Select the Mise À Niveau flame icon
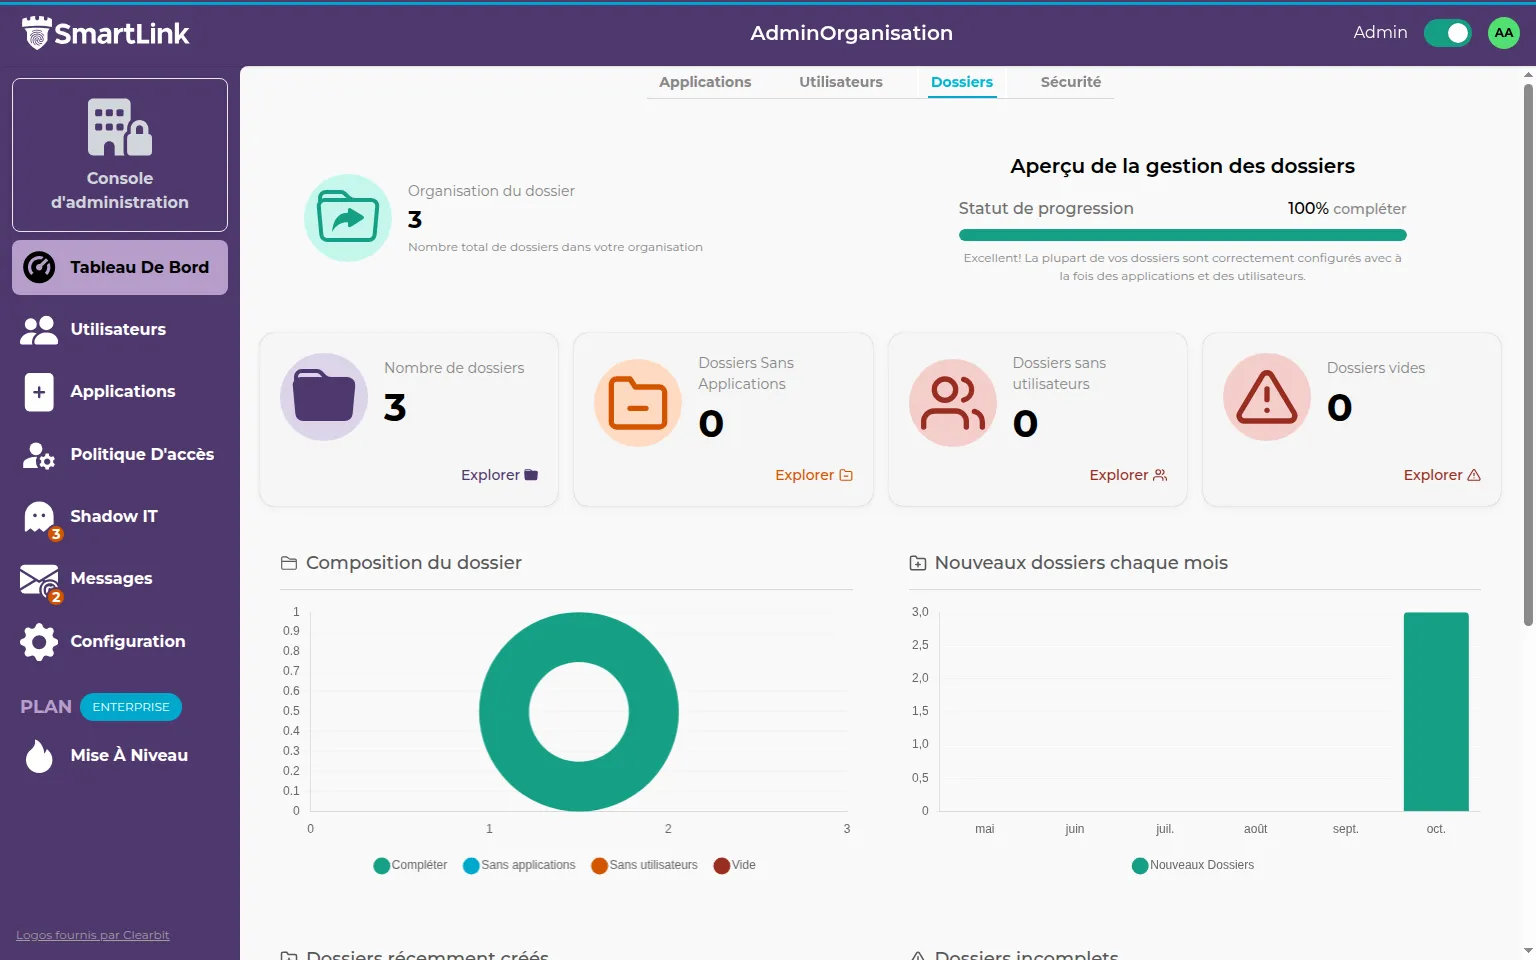Viewport: 1536px width, 960px height. 38,756
